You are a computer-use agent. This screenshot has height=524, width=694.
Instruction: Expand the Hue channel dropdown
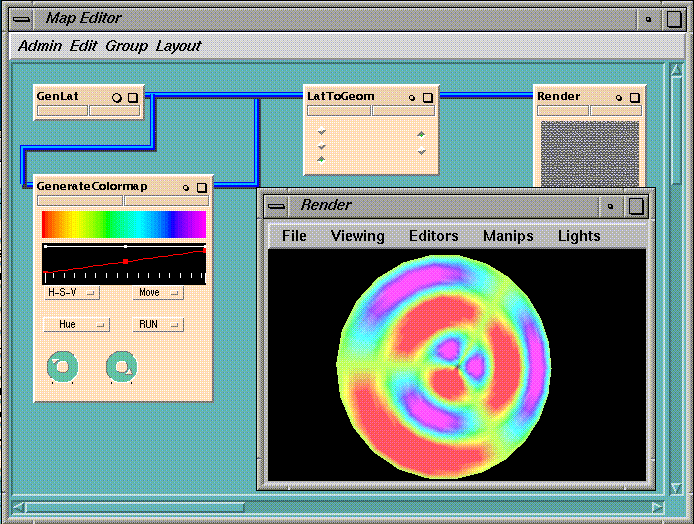pyautogui.click(x=76, y=325)
